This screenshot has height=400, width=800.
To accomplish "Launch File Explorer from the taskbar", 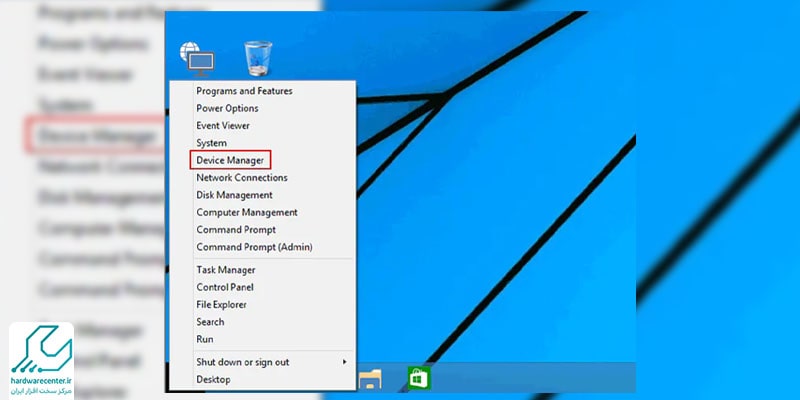I will [x=370, y=379].
